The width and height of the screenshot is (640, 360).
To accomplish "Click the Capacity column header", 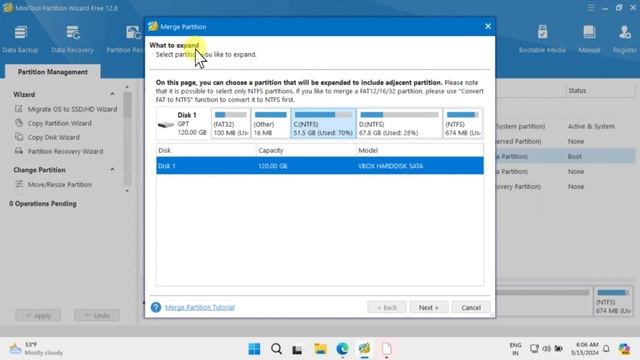I will tap(306, 150).
